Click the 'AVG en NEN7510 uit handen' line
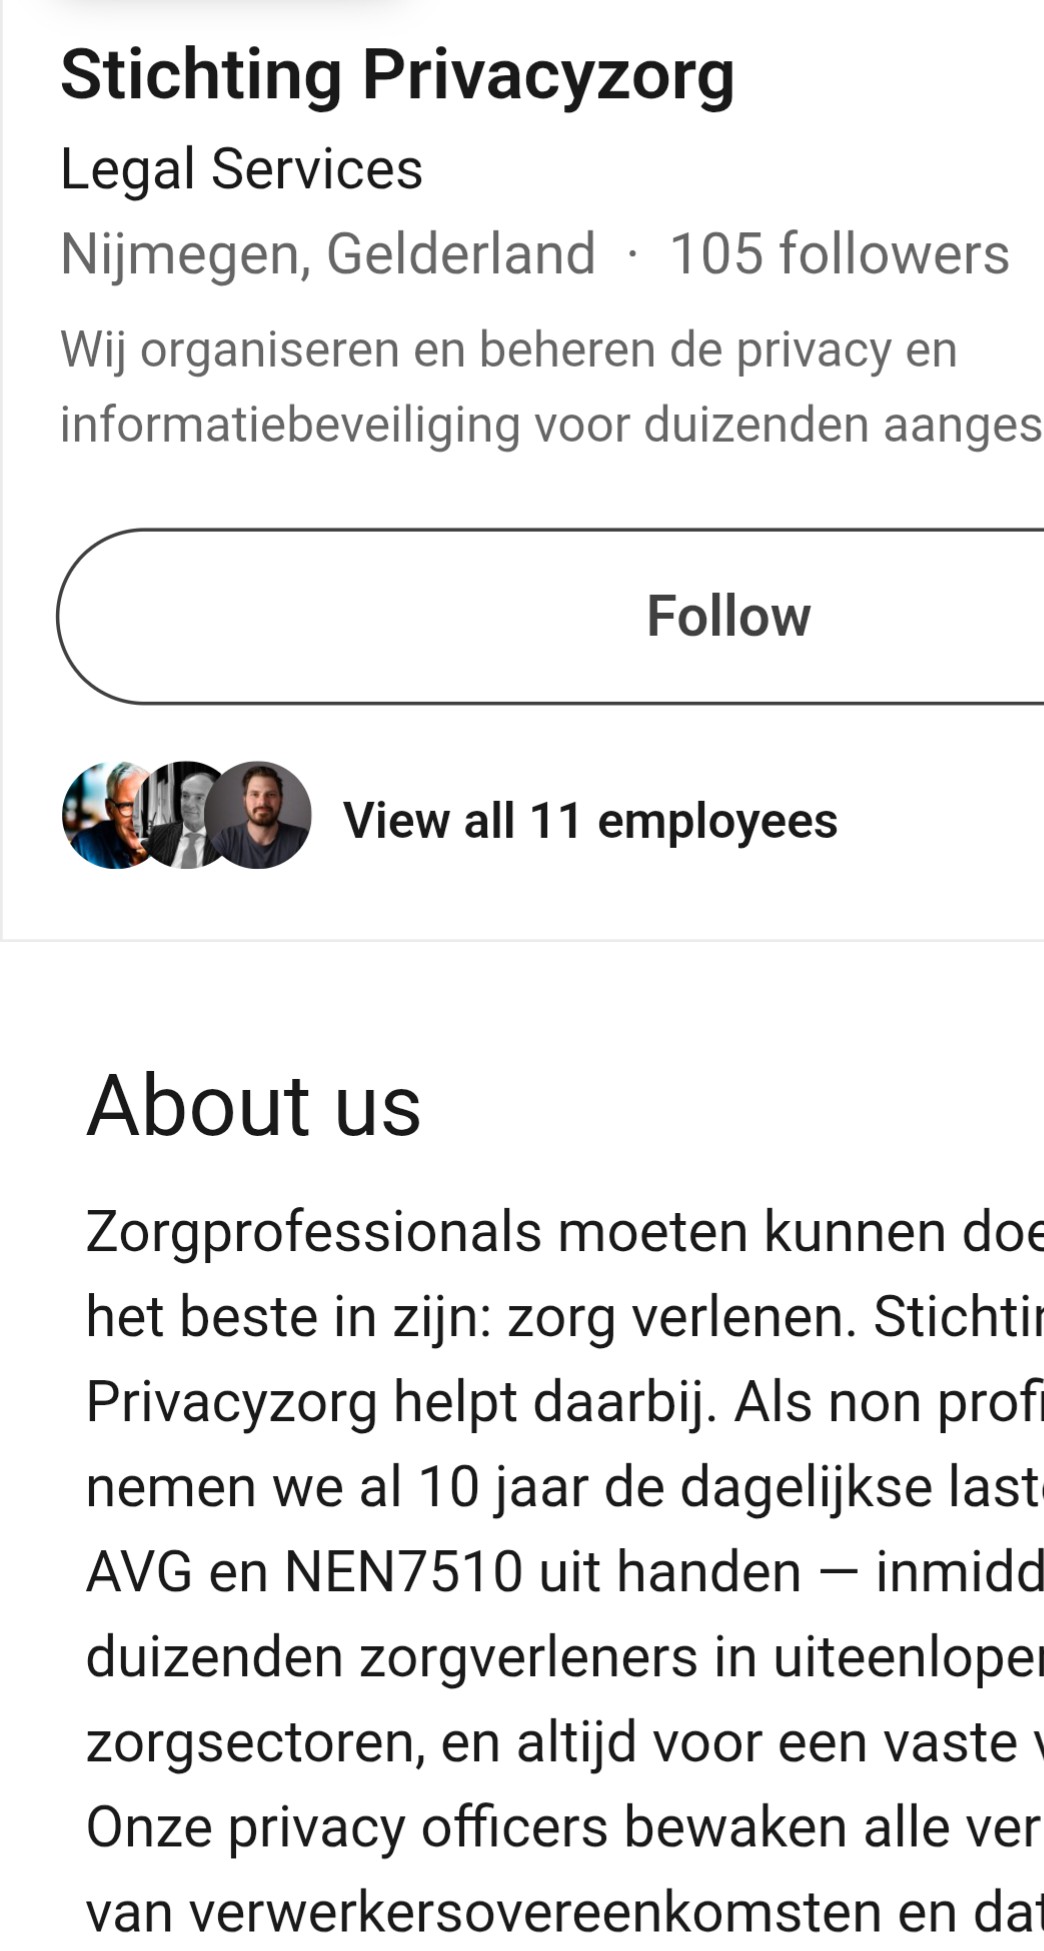The width and height of the screenshot is (1044, 1951). click(565, 1572)
